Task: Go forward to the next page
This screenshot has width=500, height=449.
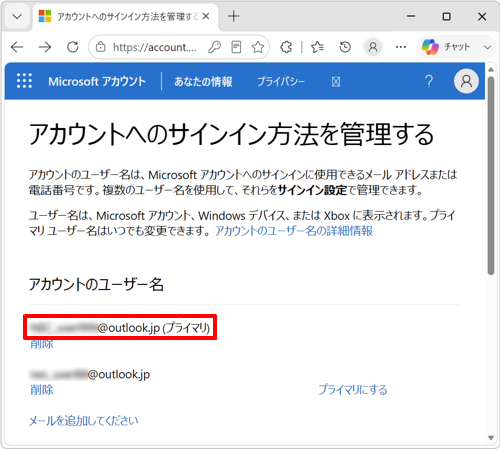Action: [45, 47]
